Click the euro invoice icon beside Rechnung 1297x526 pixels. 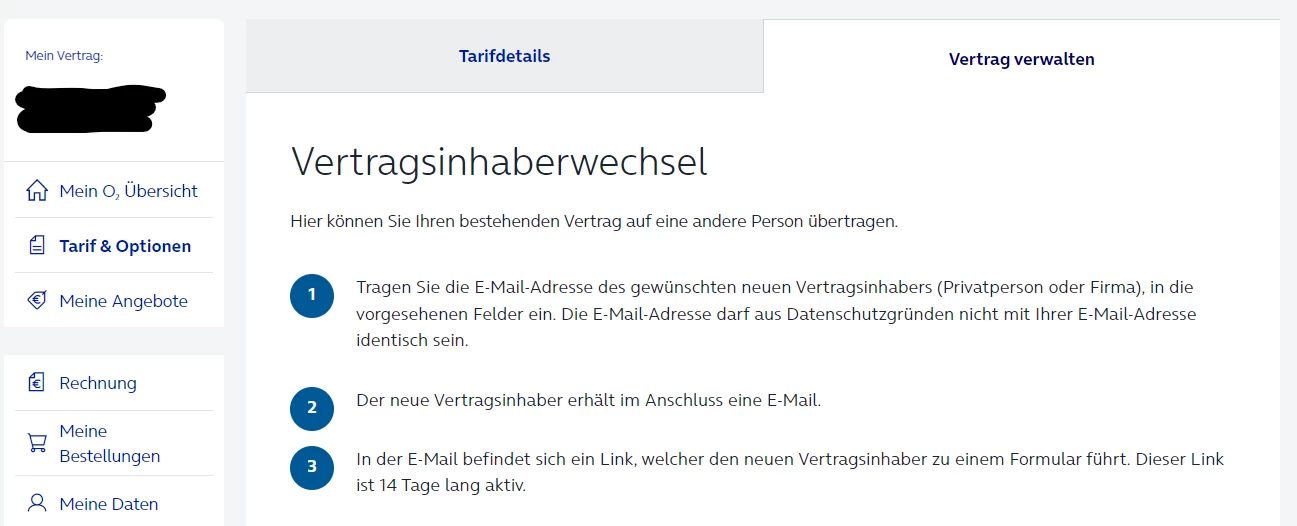click(x=37, y=383)
